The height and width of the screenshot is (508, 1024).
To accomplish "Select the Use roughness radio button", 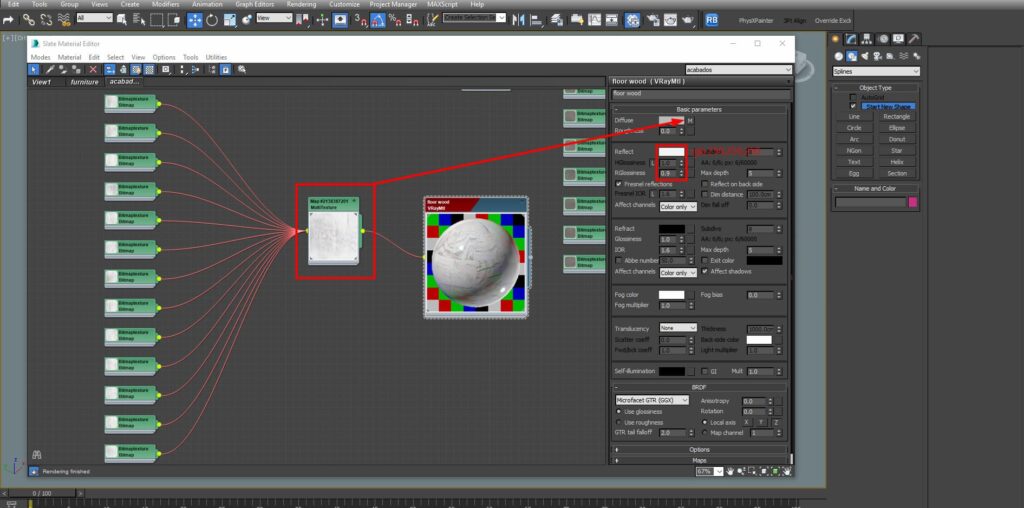I will pyautogui.click(x=618, y=422).
